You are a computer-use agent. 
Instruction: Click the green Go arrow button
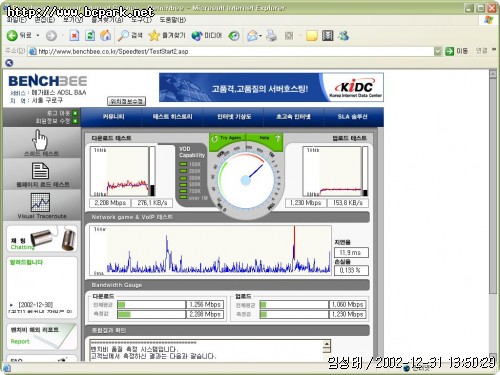(449, 51)
